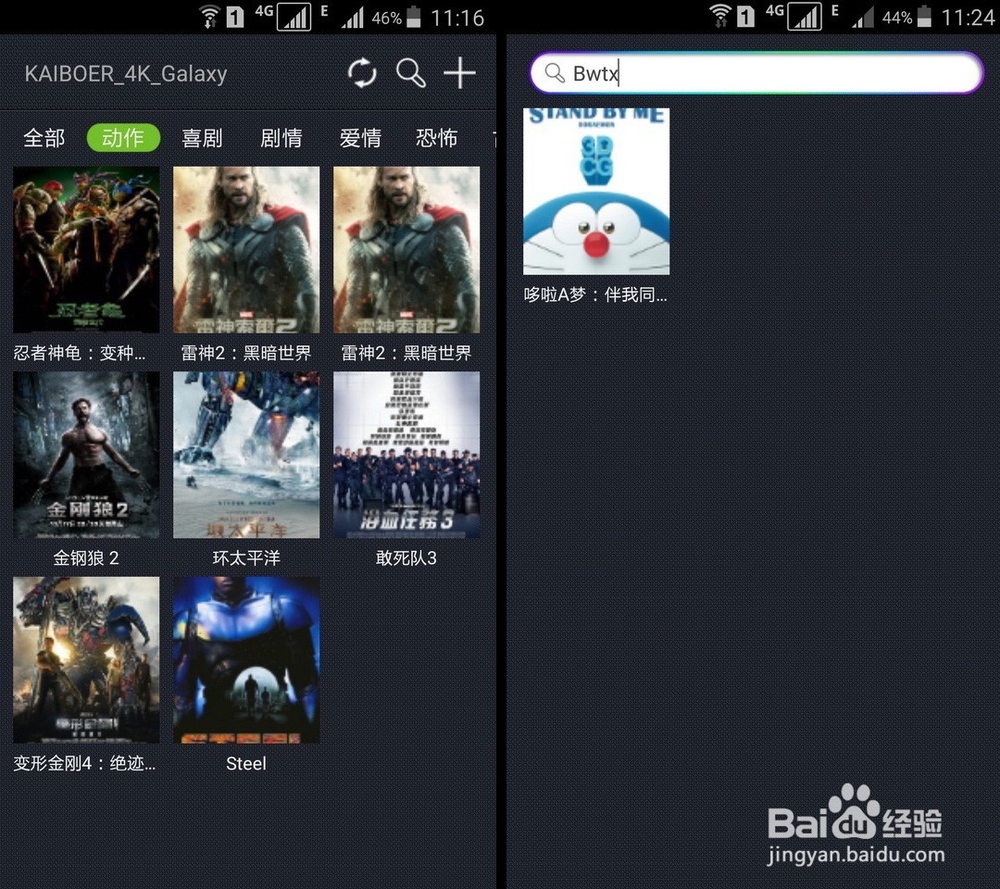Image resolution: width=1000 pixels, height=889 pixels.
Task: Tap battery icon beside 46%
Action: tap(413, 17)
